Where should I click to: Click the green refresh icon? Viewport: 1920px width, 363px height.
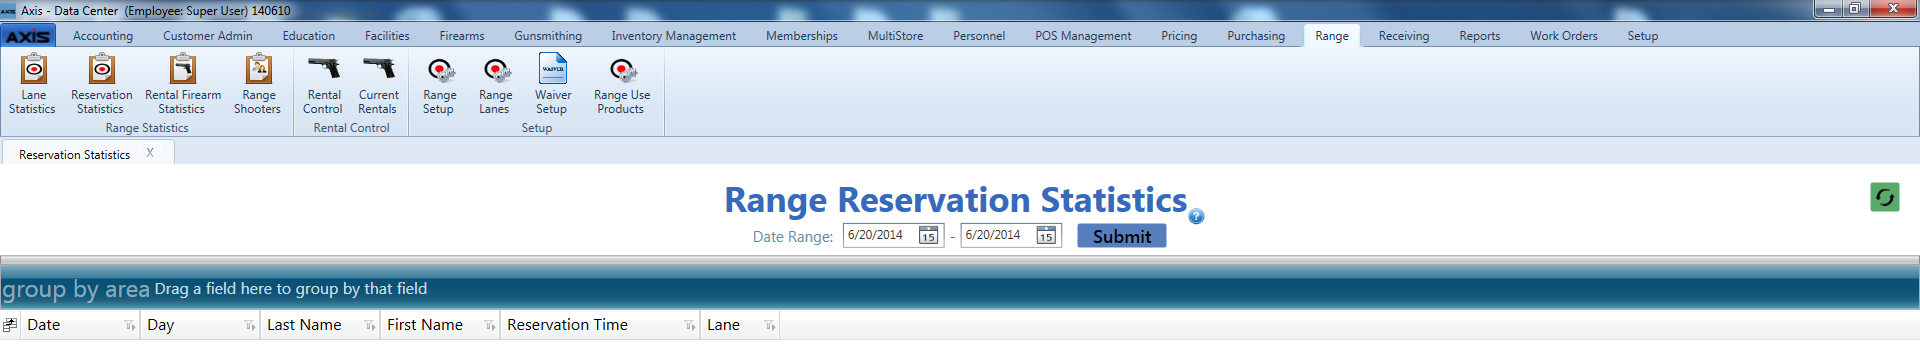(1884, 197)
